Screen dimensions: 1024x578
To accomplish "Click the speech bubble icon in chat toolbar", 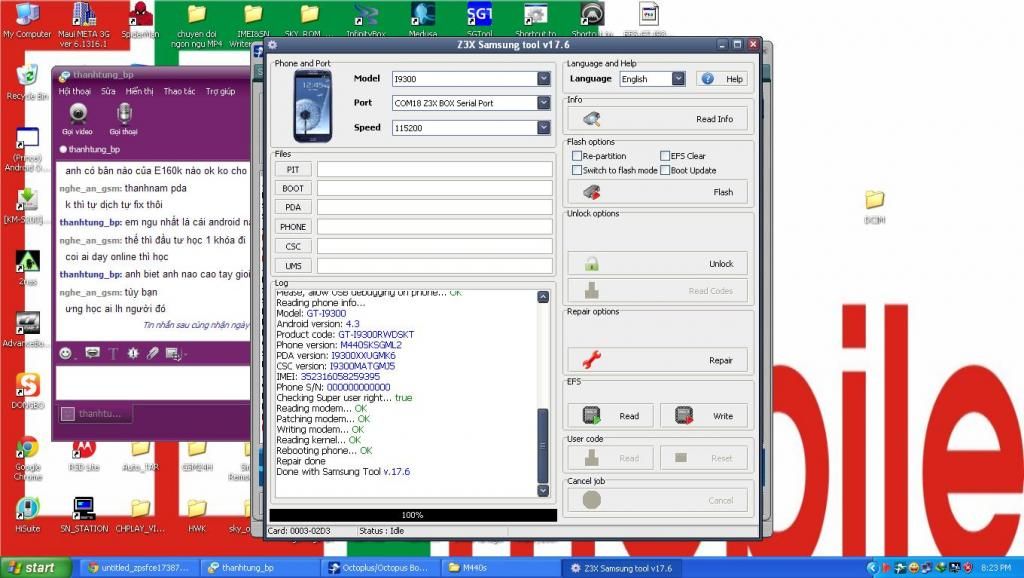I will (93, 353).
